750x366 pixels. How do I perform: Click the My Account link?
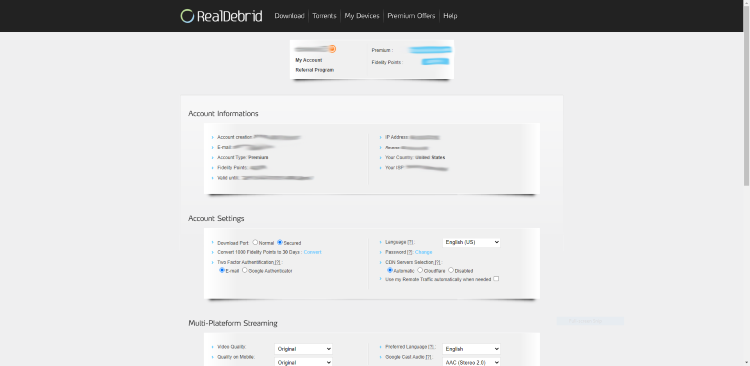[309, 60]
